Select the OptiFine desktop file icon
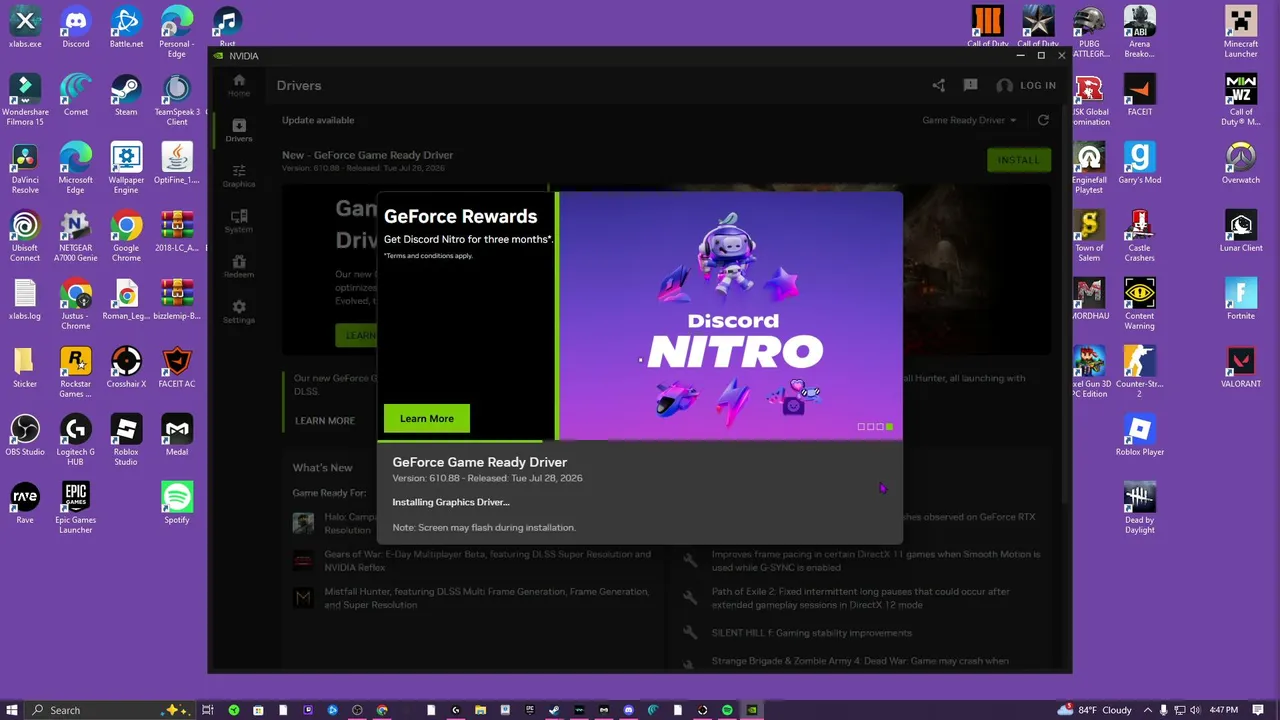Viewport: 1280px width, 720px height. [x=177, y=162]
